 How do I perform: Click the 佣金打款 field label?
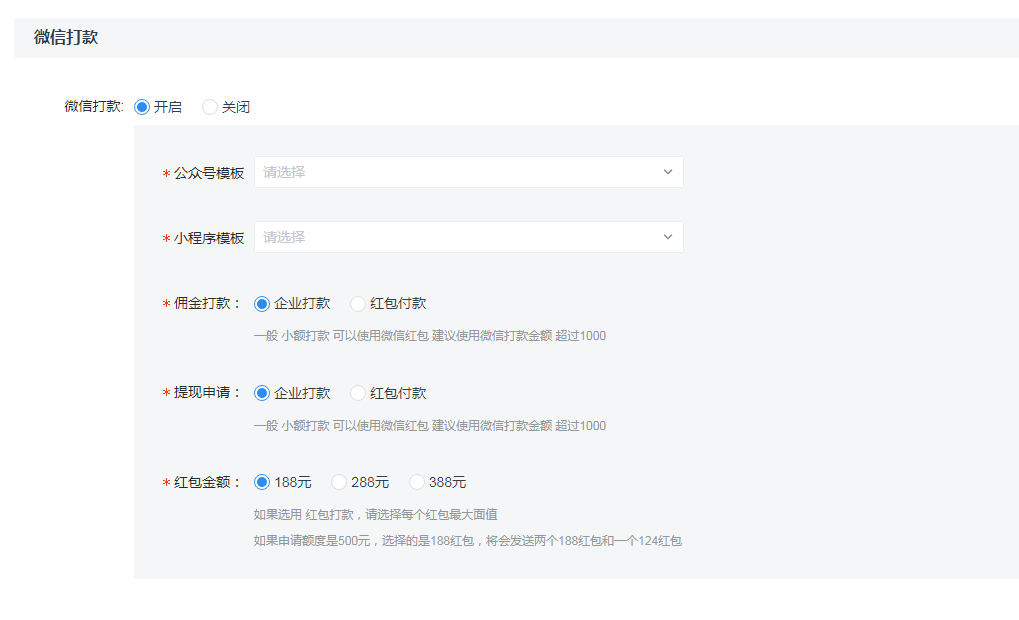(207, 303)
